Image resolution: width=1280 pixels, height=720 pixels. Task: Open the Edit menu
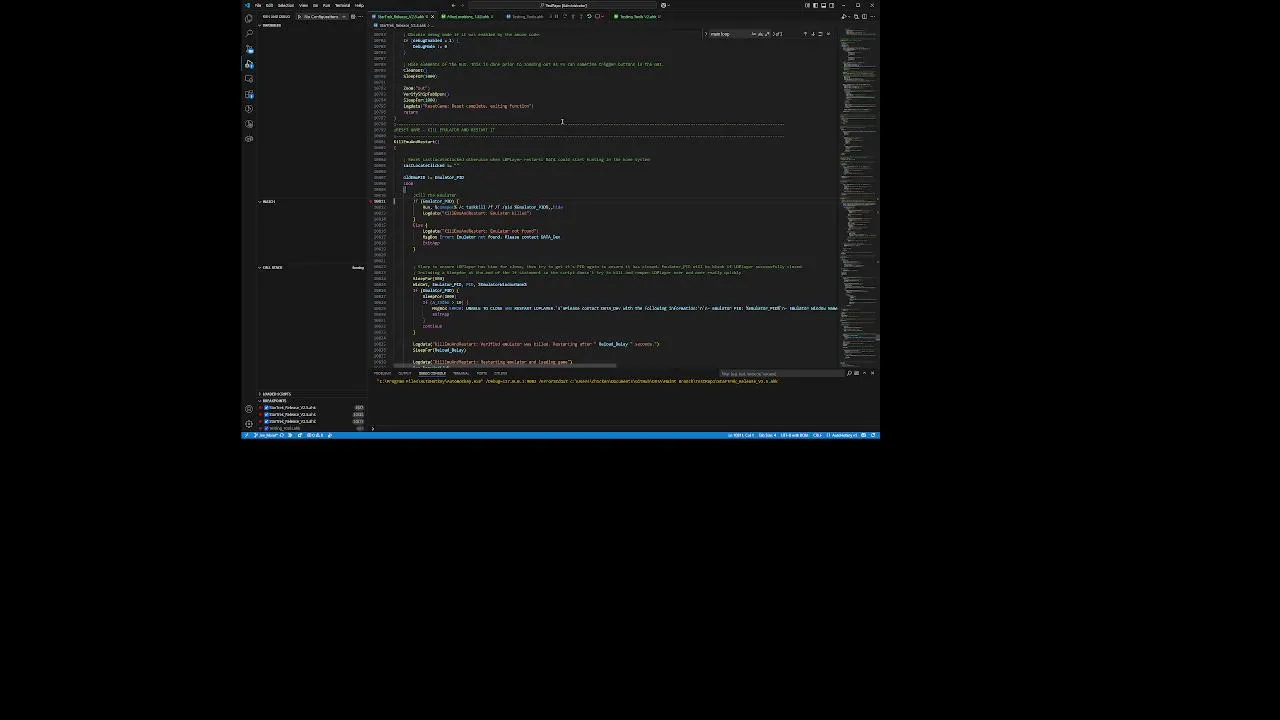(x=269, y=5)
